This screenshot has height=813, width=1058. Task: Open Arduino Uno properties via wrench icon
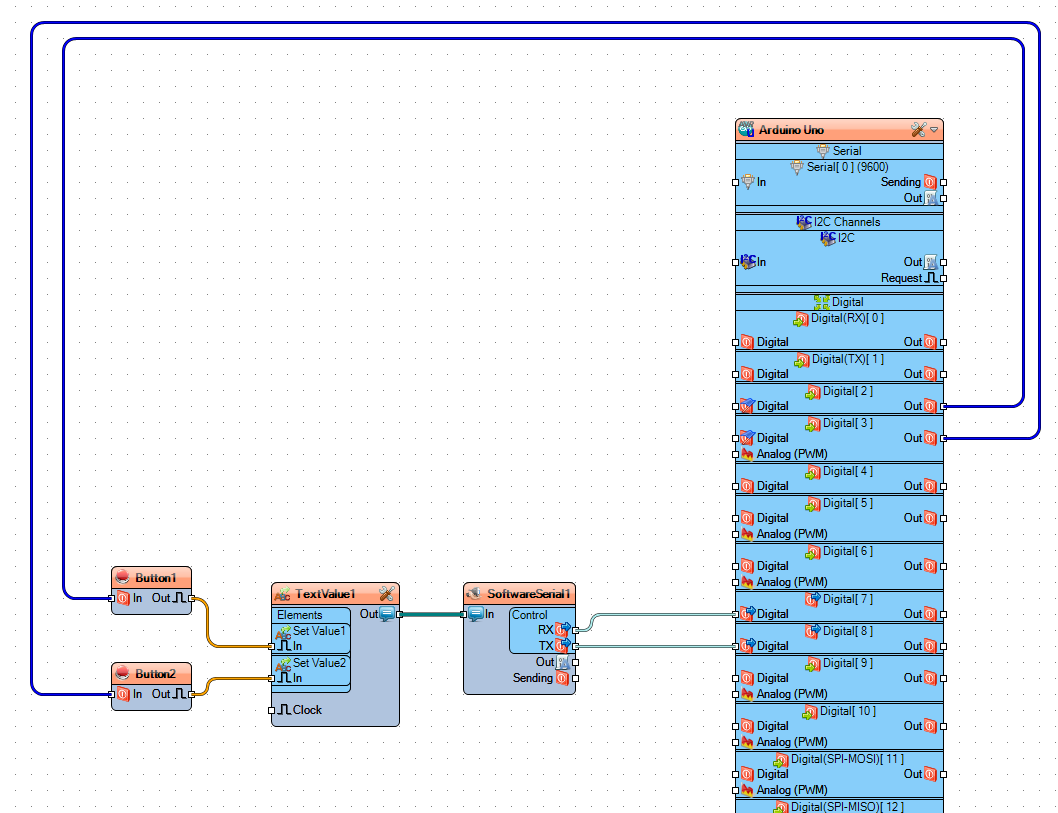pos(916,129)
